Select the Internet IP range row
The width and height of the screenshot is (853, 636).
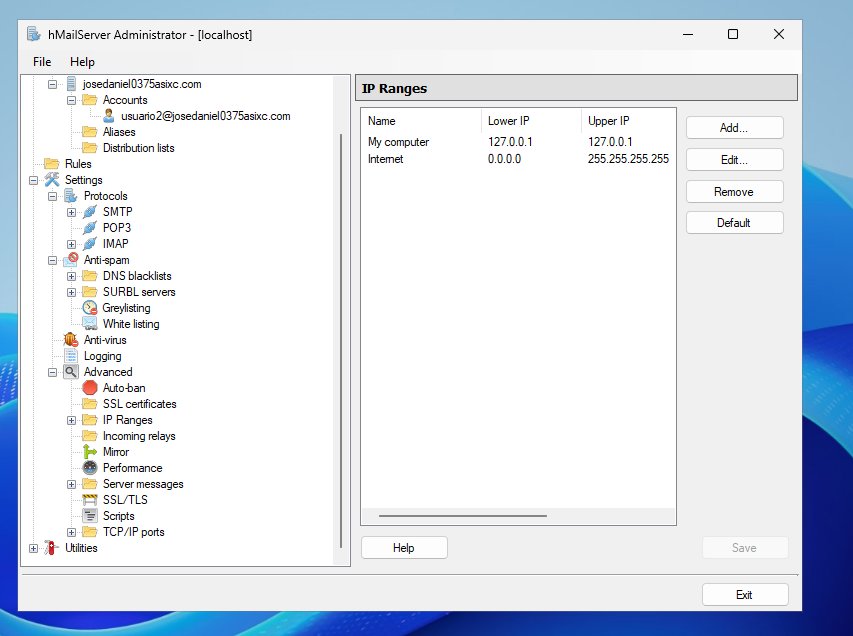pyautogui.click(x=518, y=159)
